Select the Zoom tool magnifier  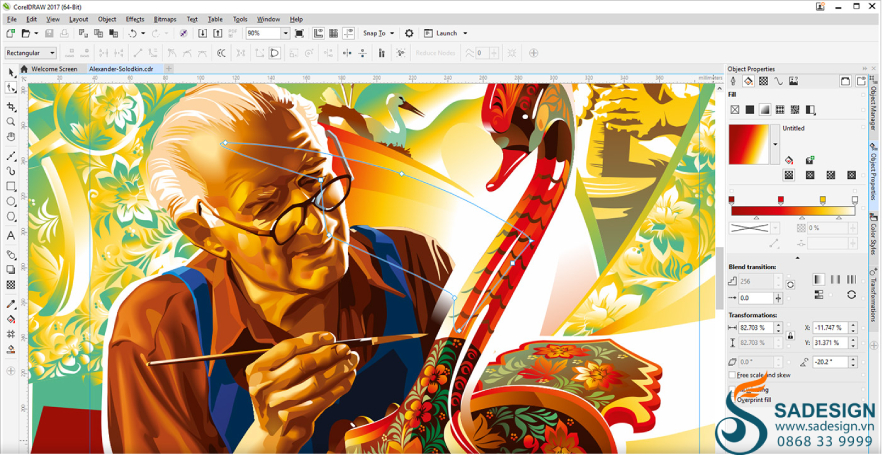point(11,122)
